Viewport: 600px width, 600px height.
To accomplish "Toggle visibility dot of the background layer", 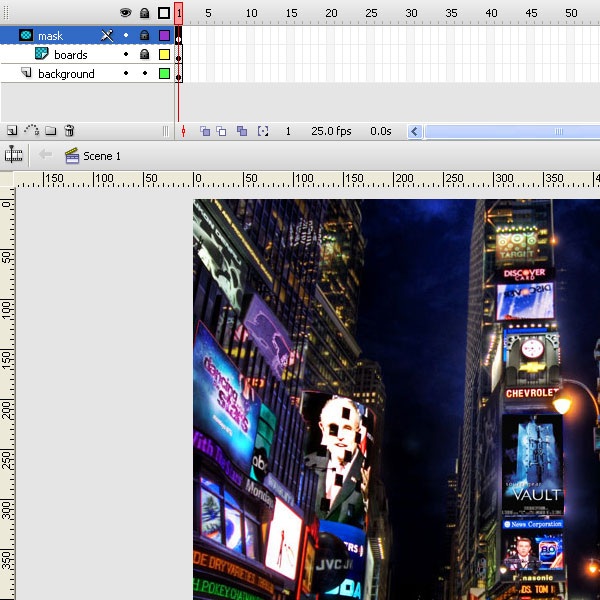I will coord(126,73).
